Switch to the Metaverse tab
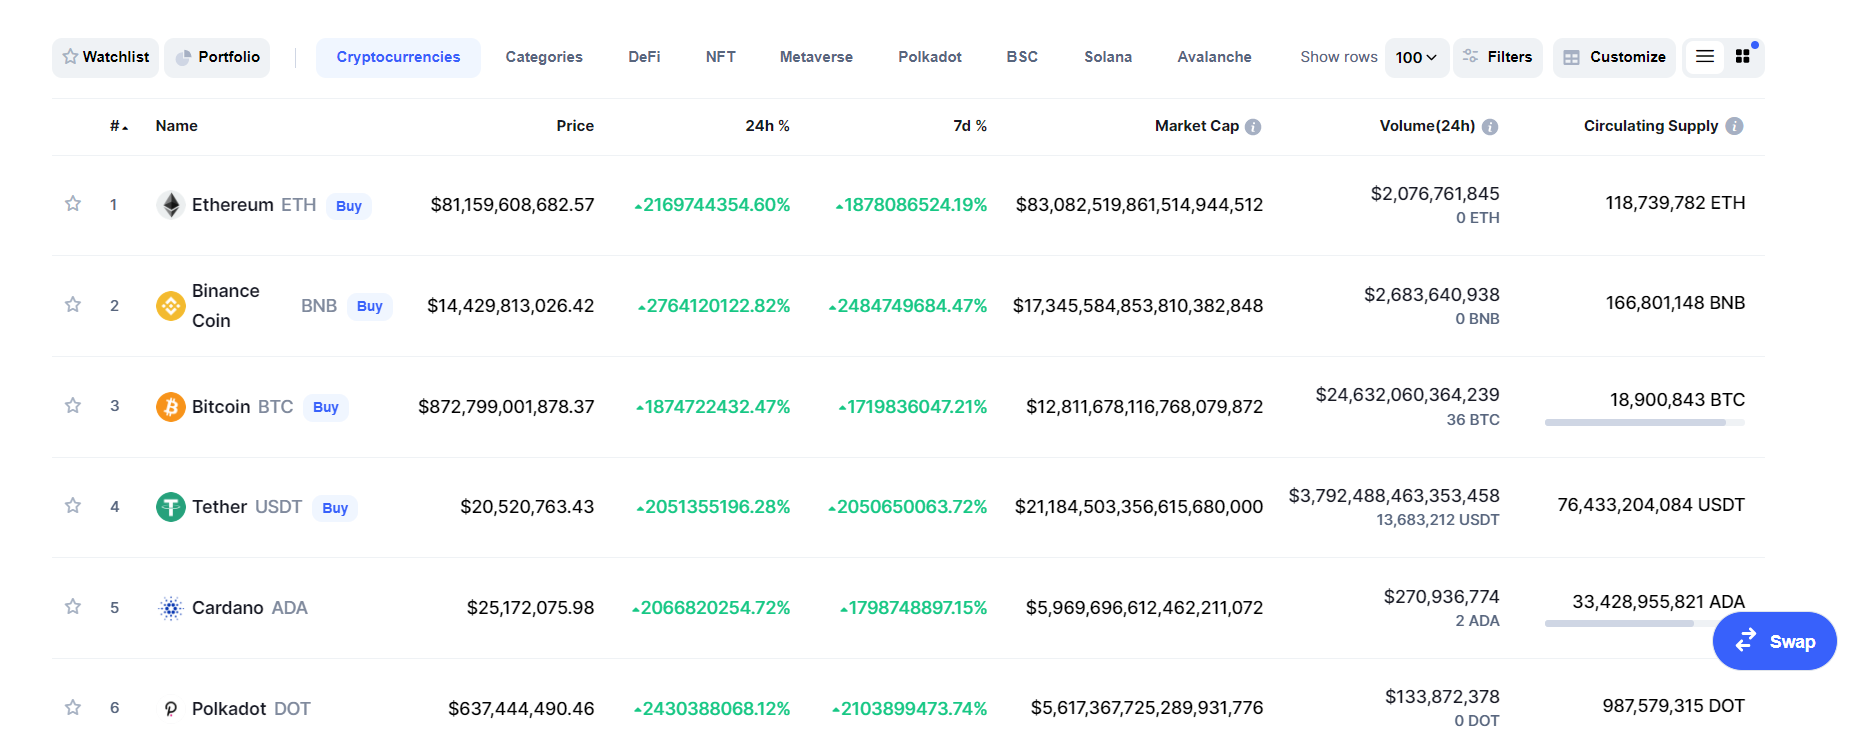This screenshot has width=1854, height=732. click(x=816, y=57)
